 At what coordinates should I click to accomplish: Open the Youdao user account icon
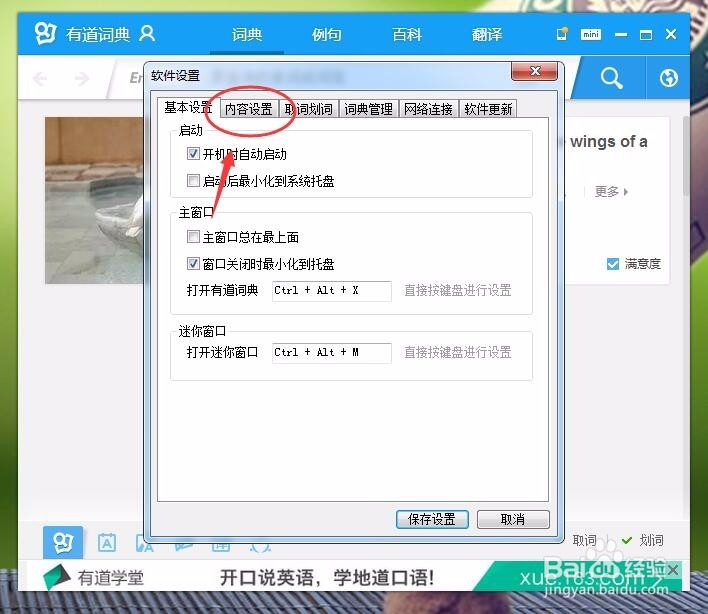(147, 34)
